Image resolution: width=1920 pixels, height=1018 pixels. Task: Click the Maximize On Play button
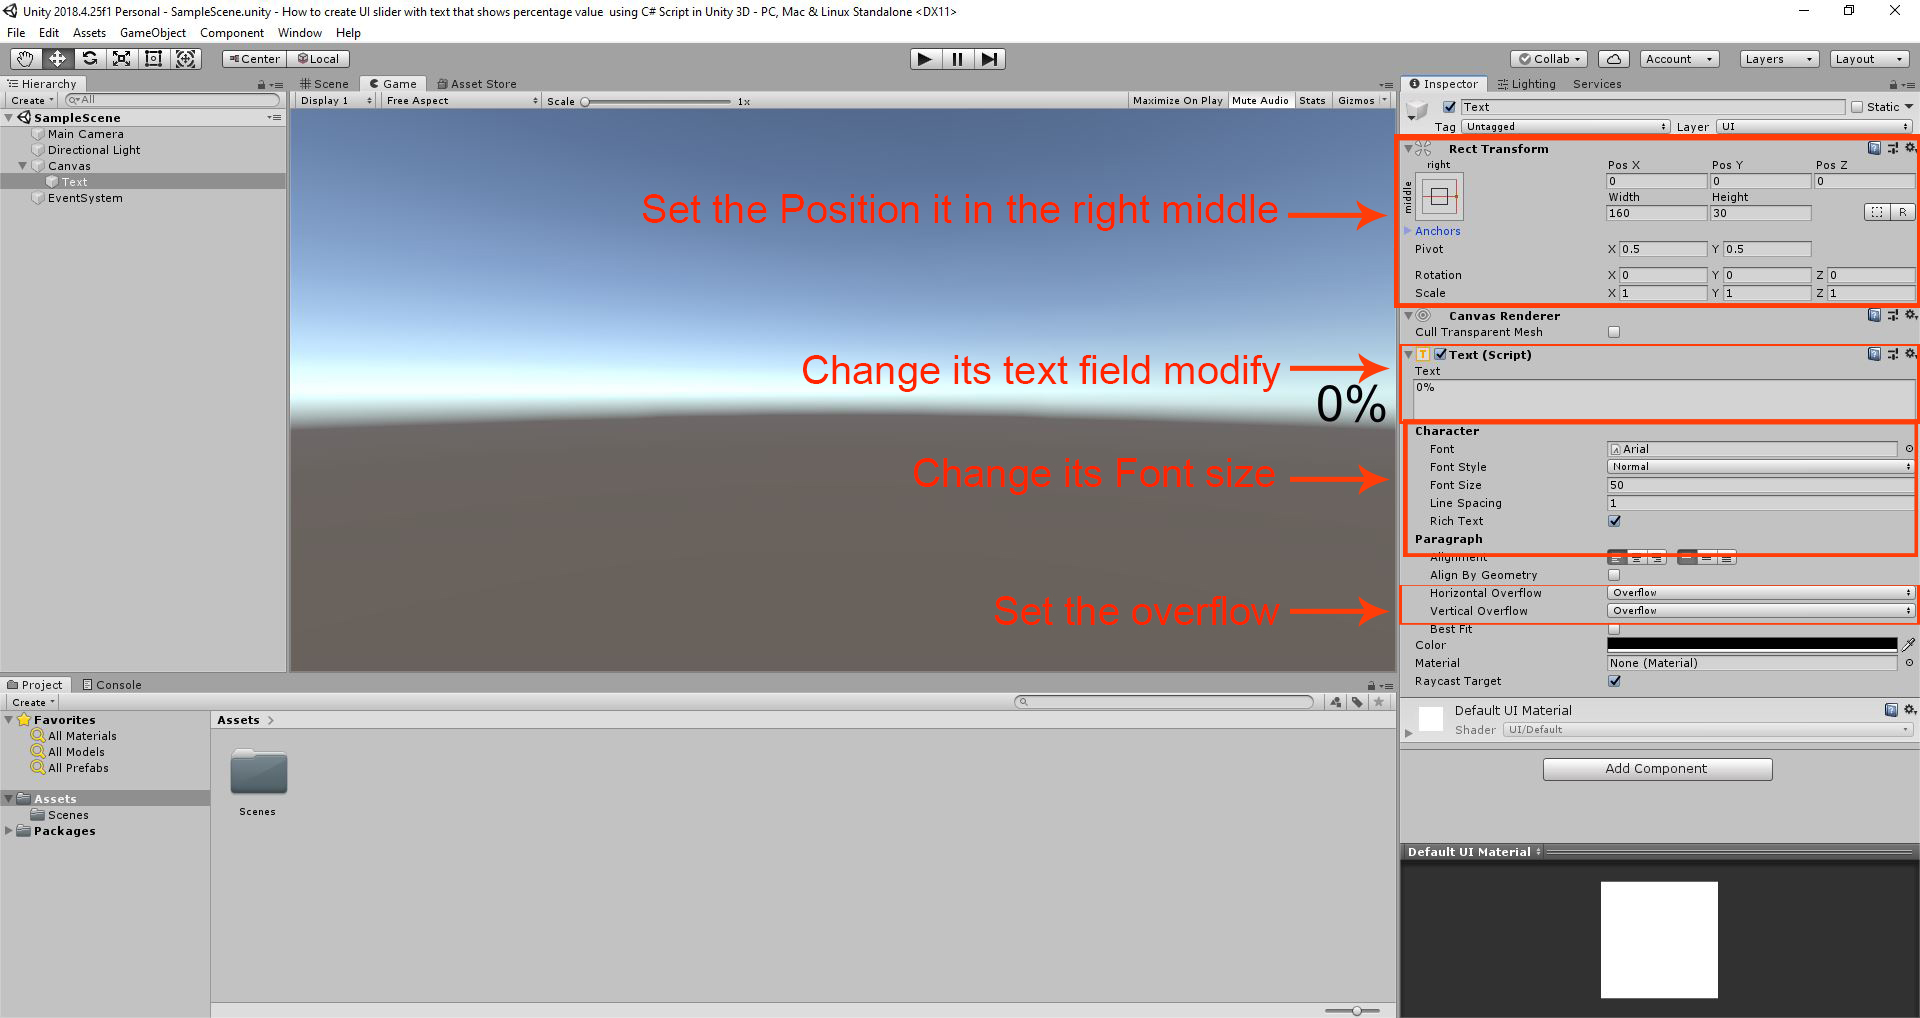(x=1177, y=100)
